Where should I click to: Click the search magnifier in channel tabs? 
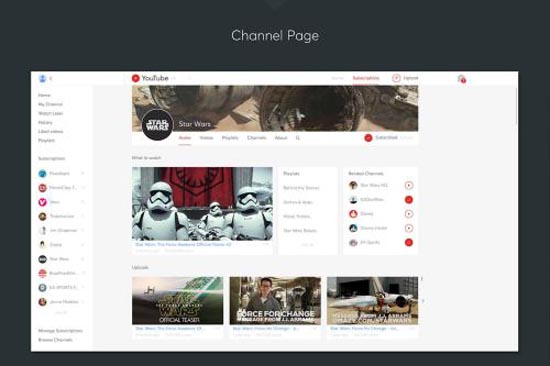(298, 138)
